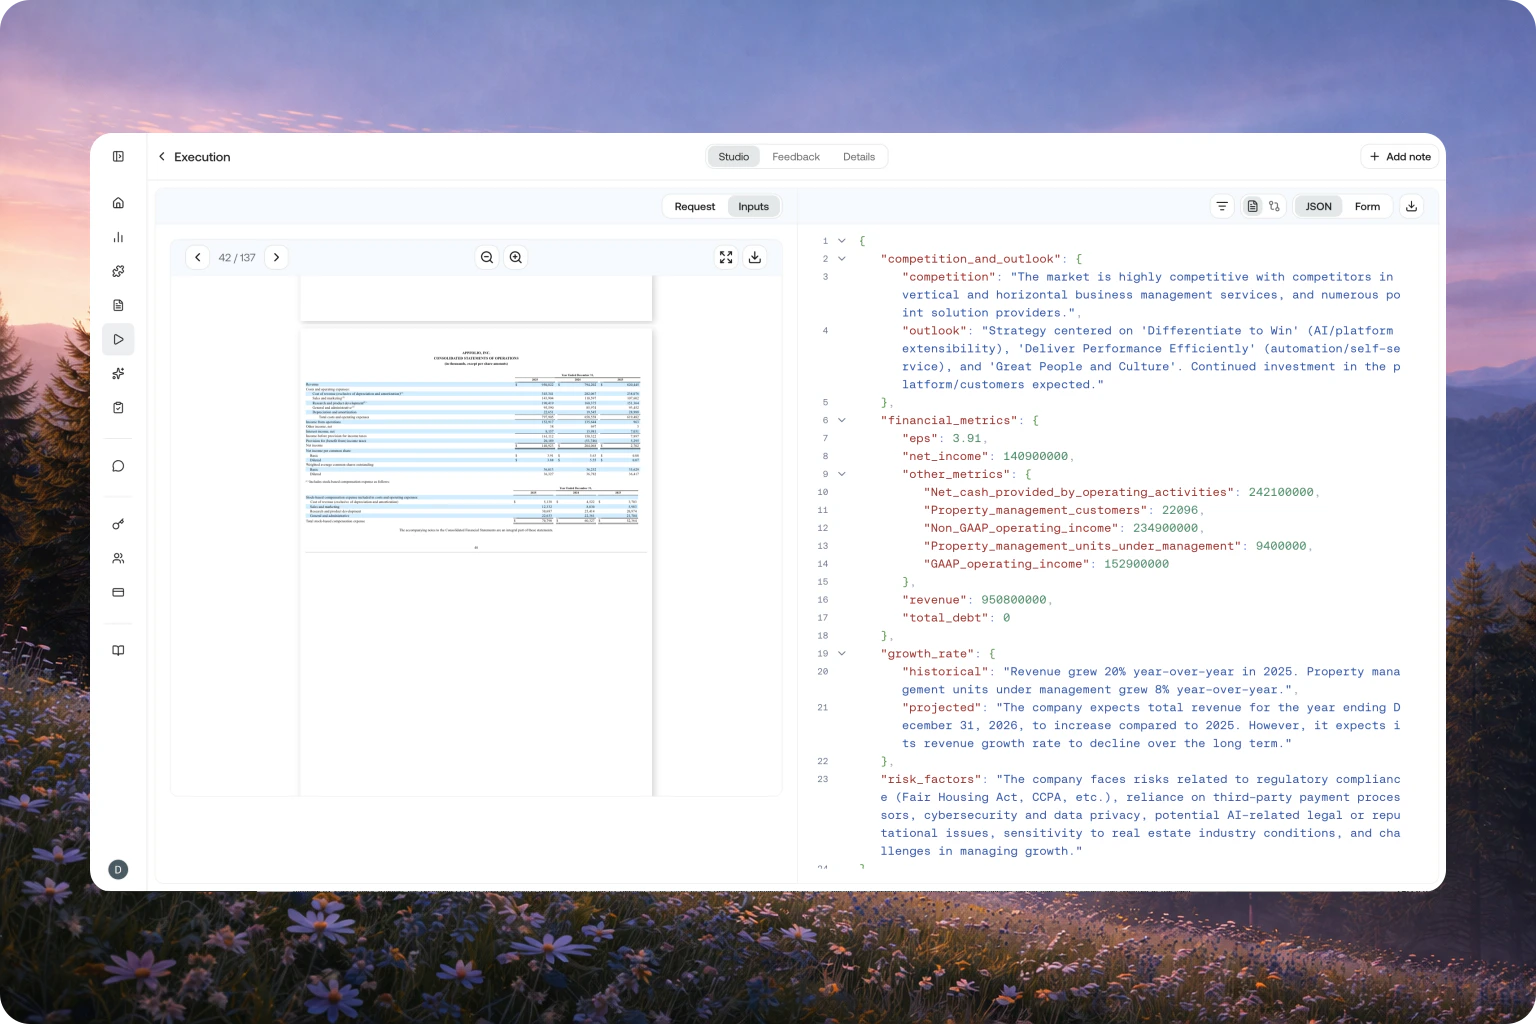Download the document from viewer toolbar

point(755,258)
